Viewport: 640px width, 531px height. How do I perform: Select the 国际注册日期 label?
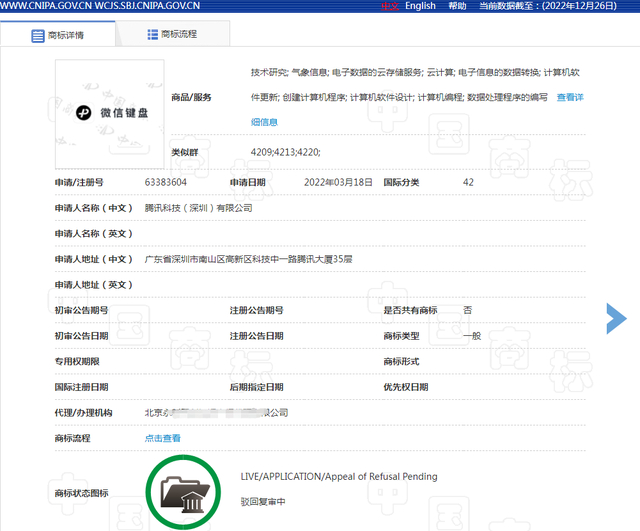[x=81, y=387]
